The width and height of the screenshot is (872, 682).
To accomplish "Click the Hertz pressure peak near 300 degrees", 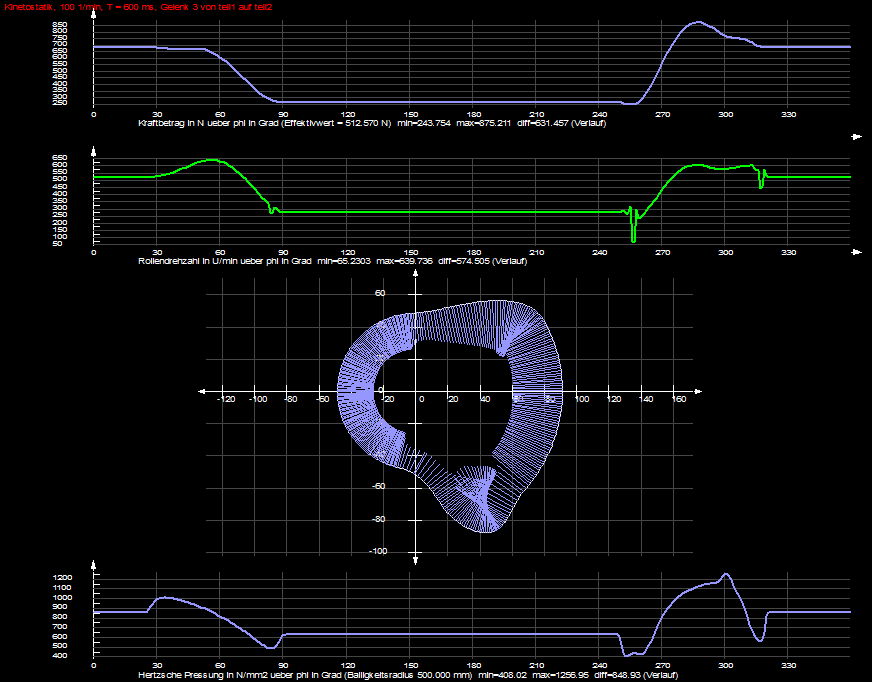I will tap(725, 575).
